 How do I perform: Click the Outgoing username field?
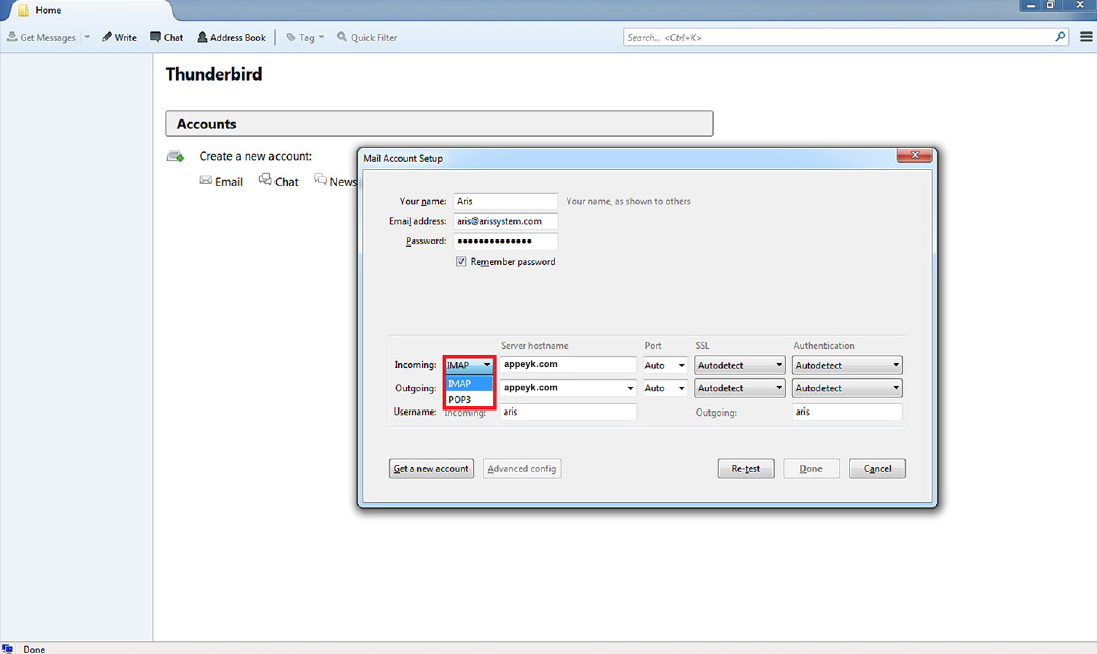click(x=847, y=412)
